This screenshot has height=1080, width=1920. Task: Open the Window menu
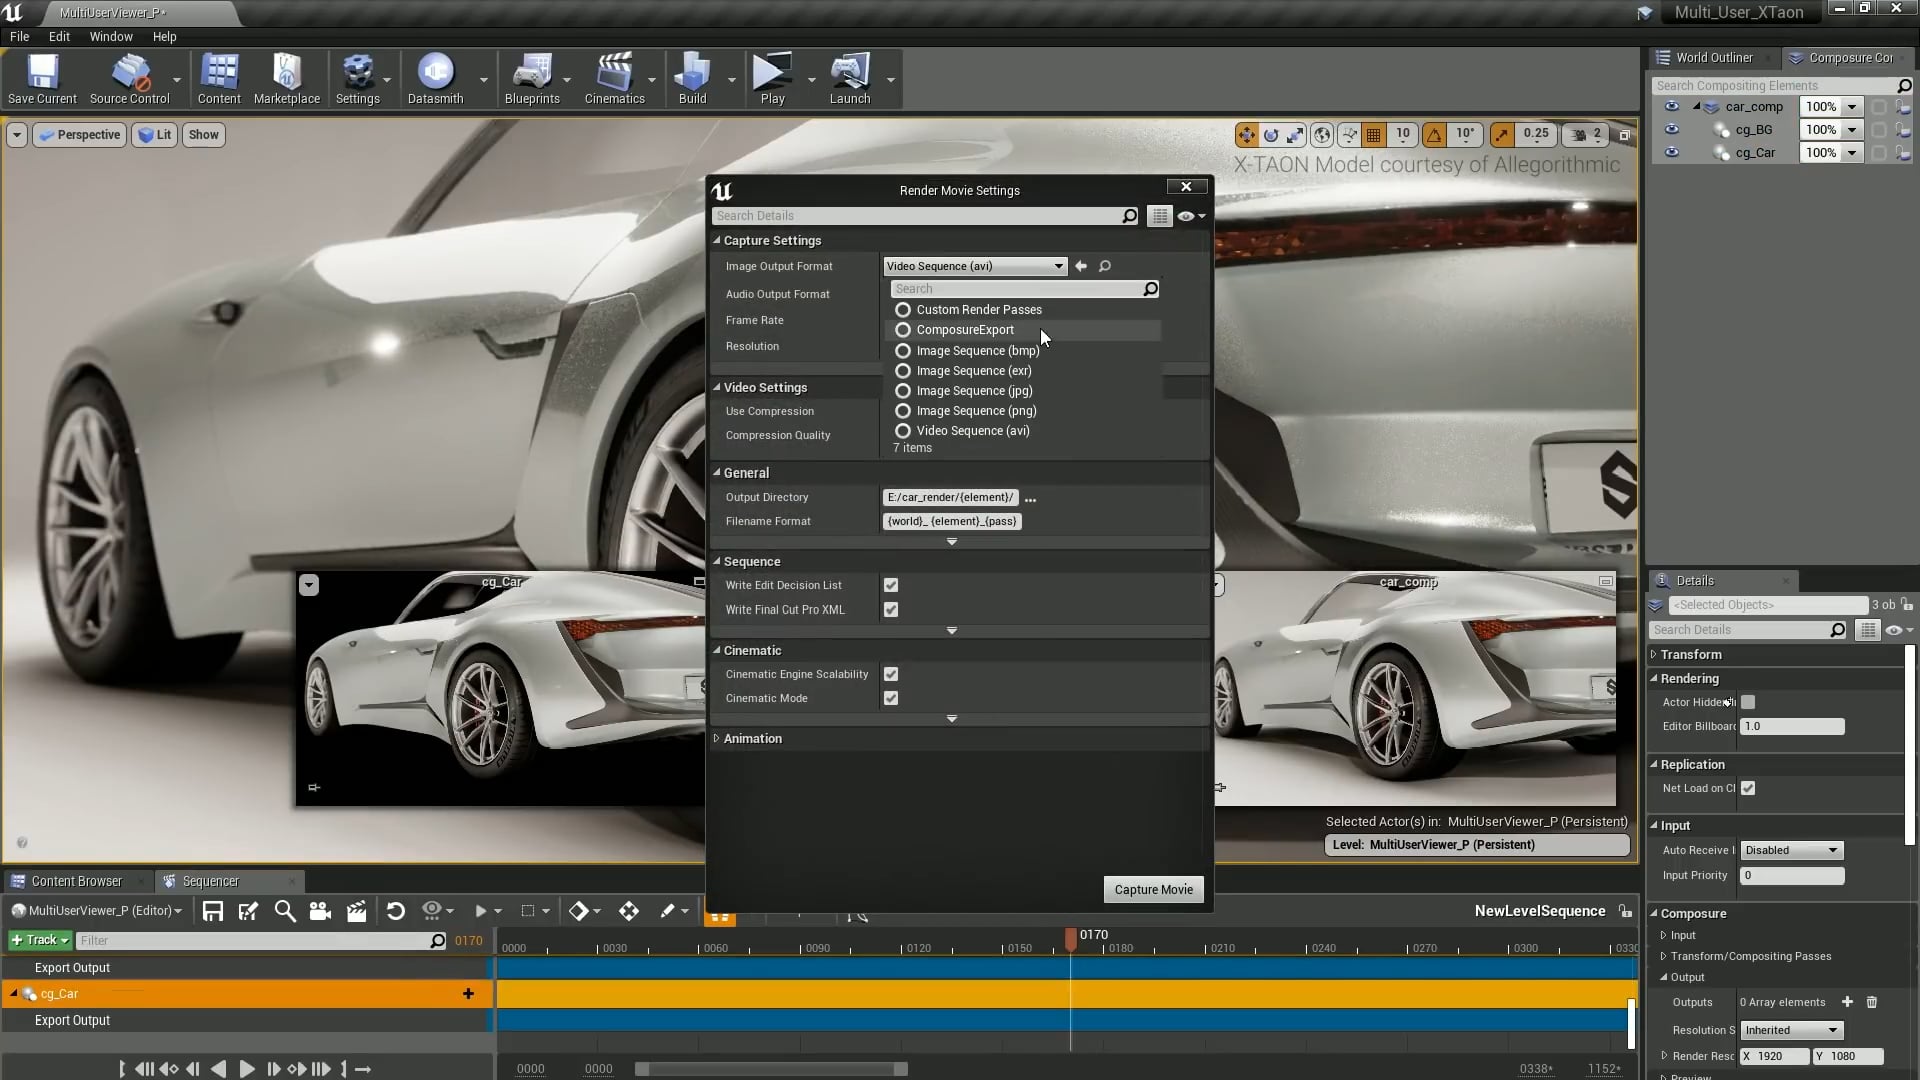click(x=111, y=36)
